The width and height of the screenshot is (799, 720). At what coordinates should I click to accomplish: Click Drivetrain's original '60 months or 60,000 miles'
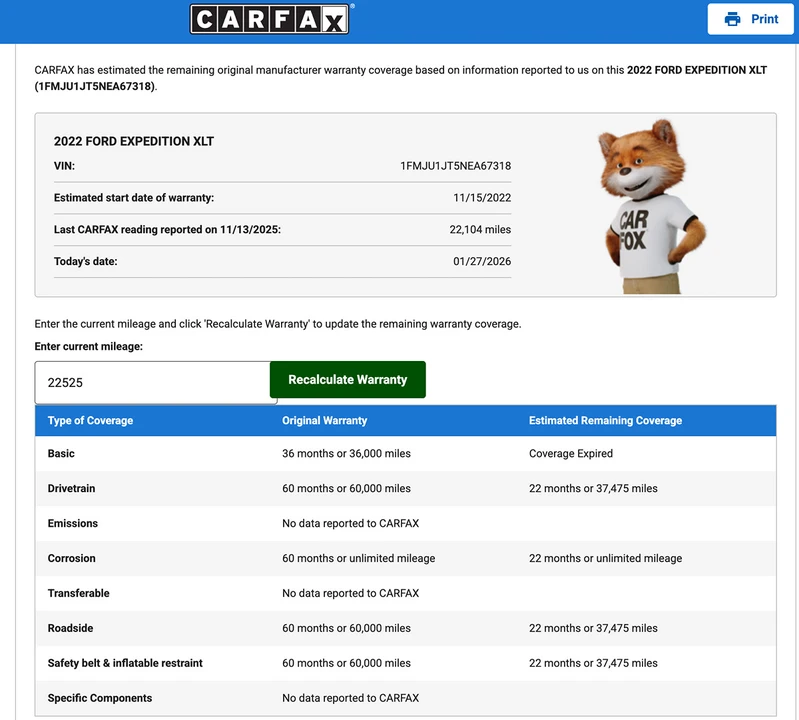coord(347,488)
